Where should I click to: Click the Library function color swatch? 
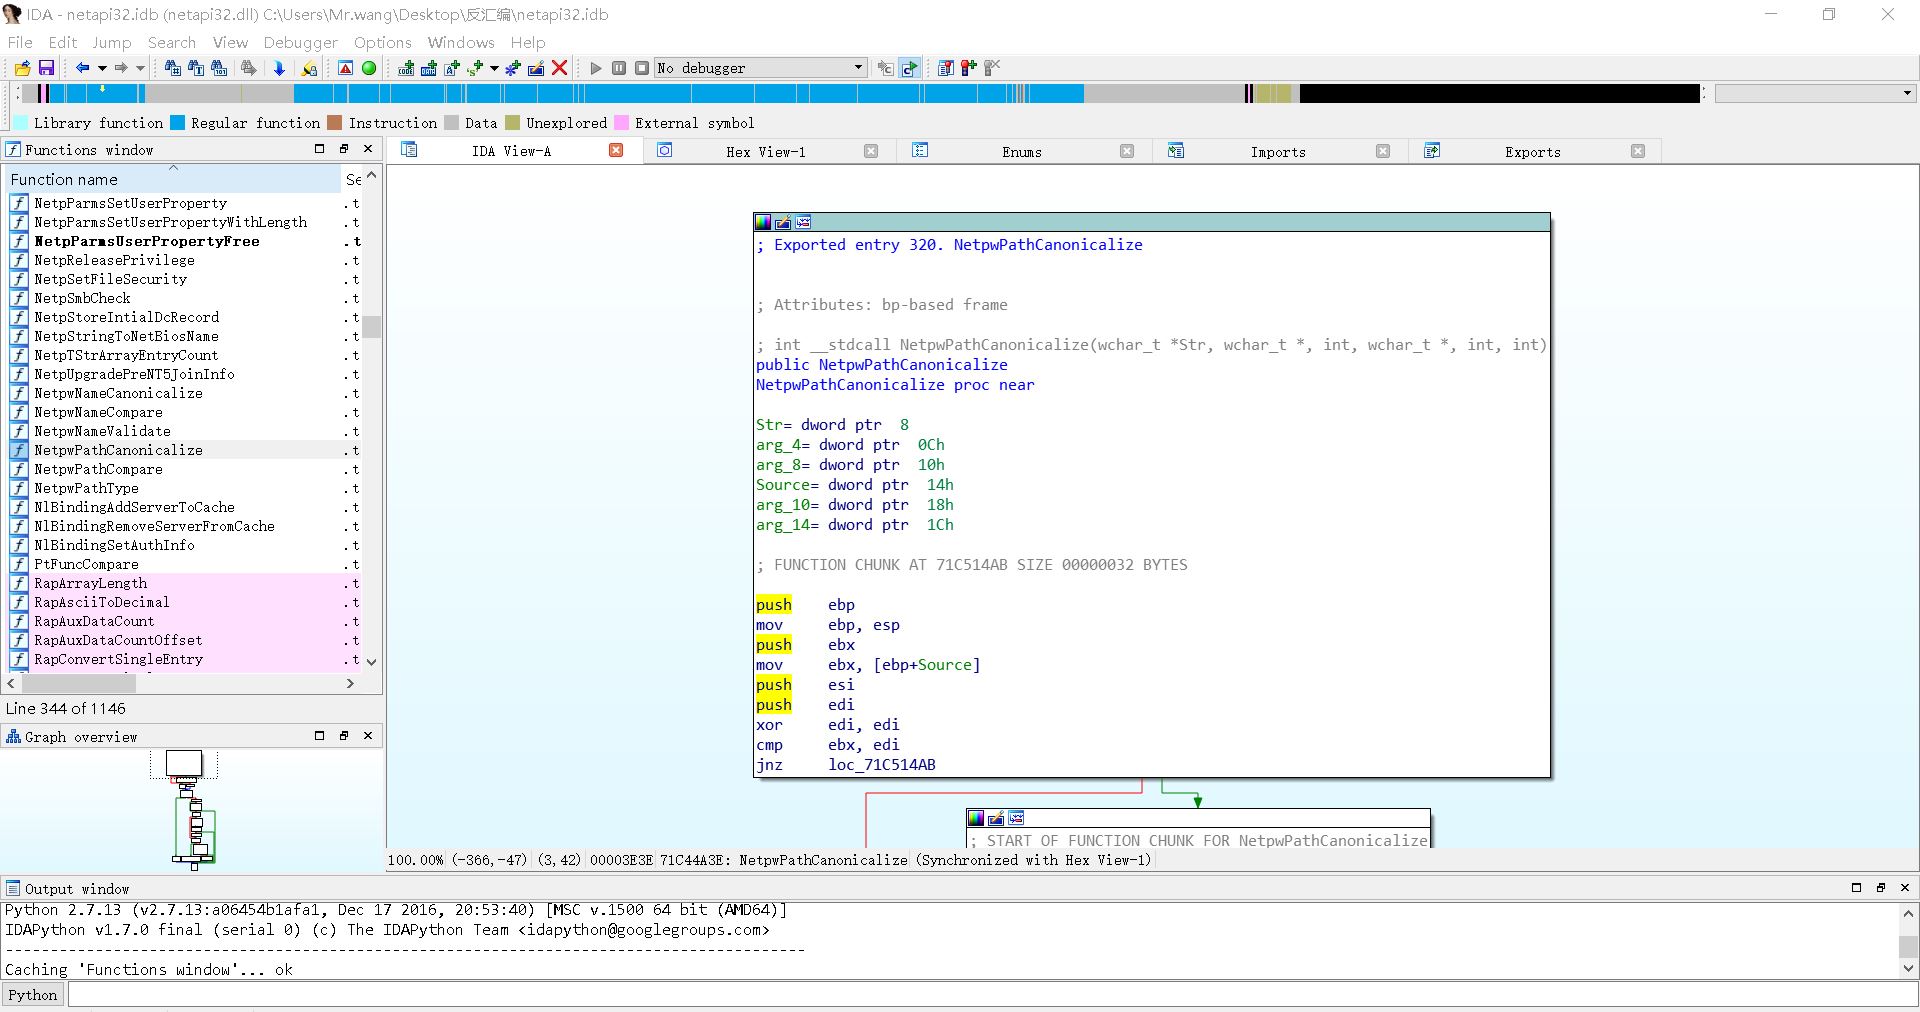click(x=20, y=123)
